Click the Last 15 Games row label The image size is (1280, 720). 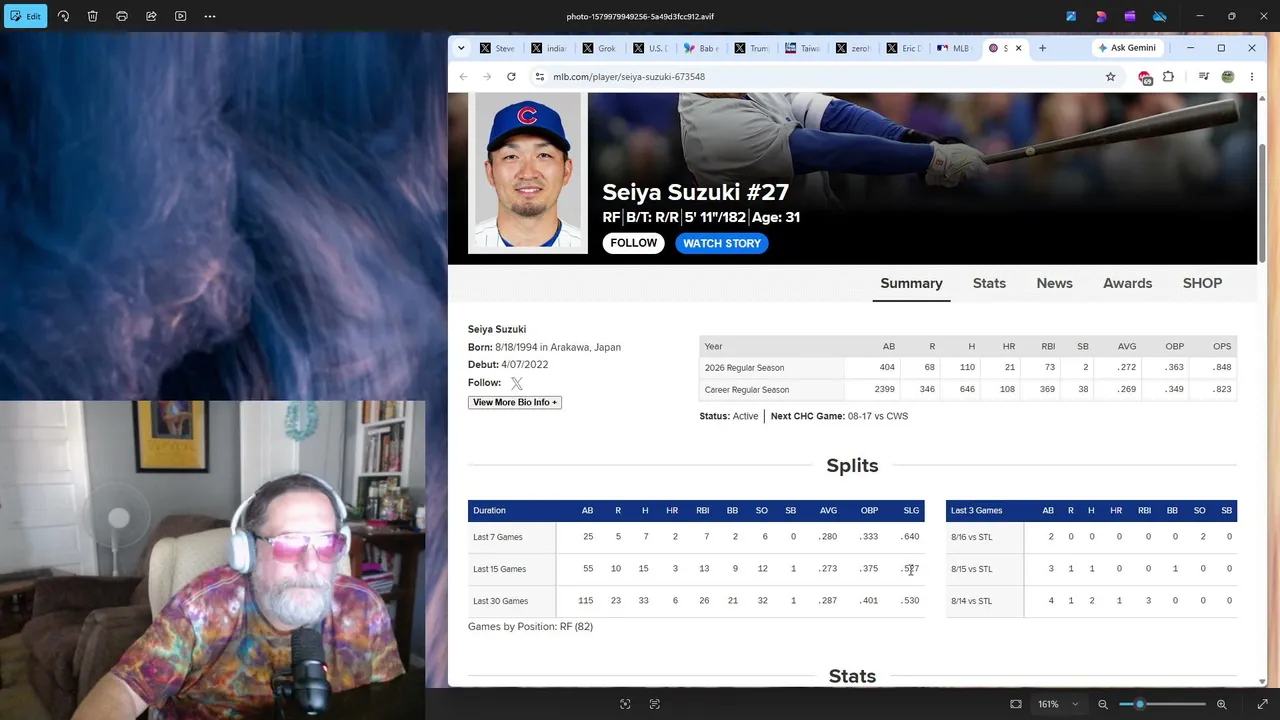[x=499, y=569]
